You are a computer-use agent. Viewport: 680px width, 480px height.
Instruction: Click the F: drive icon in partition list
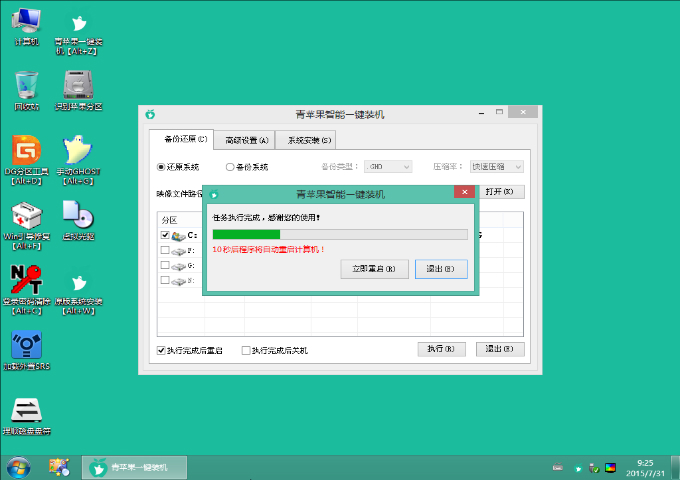178,251
